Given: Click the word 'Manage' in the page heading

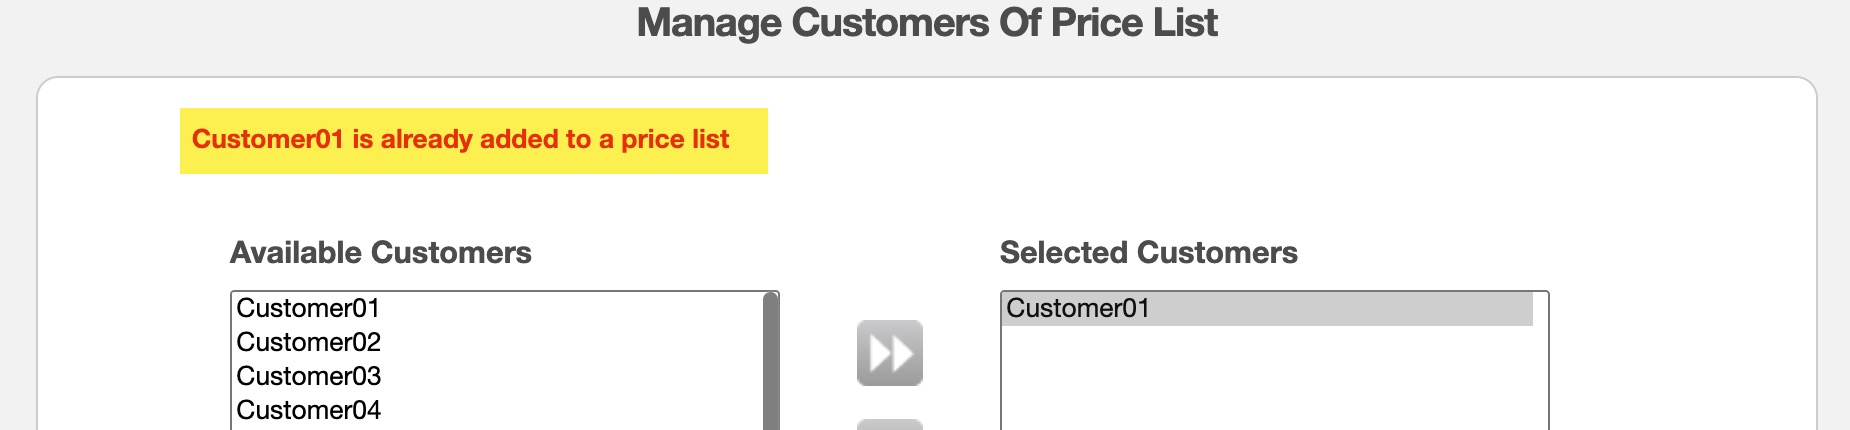Looking at the screenshot, I should (709, 23).
